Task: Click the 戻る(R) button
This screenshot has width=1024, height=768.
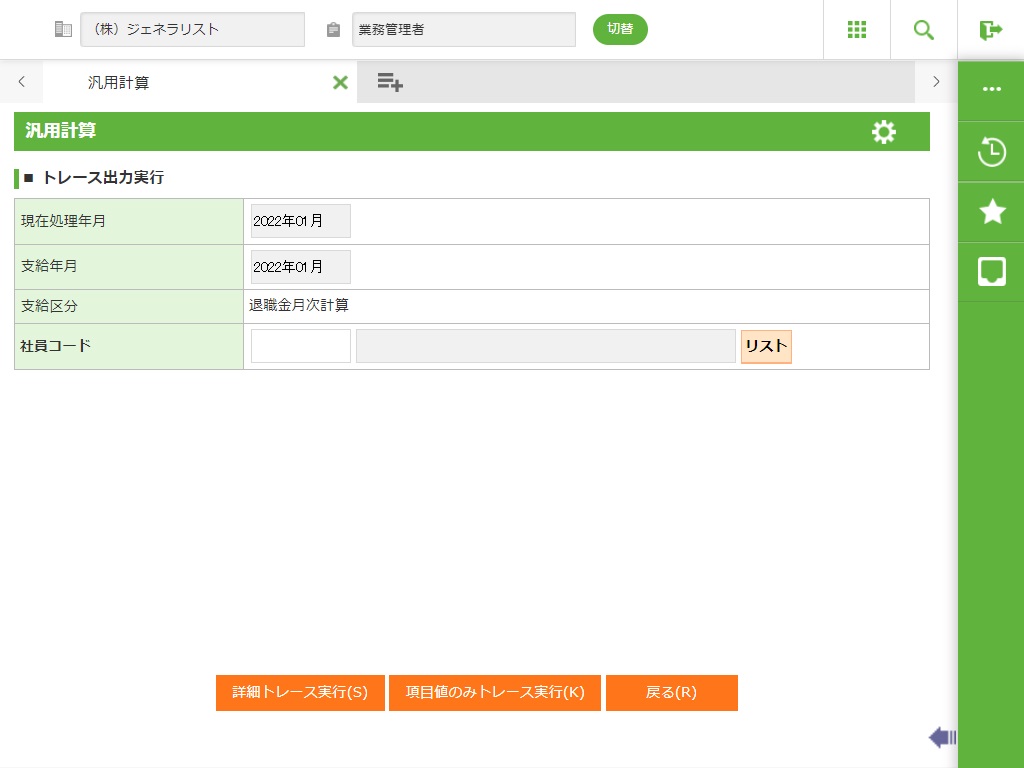Action: [671, 692]
